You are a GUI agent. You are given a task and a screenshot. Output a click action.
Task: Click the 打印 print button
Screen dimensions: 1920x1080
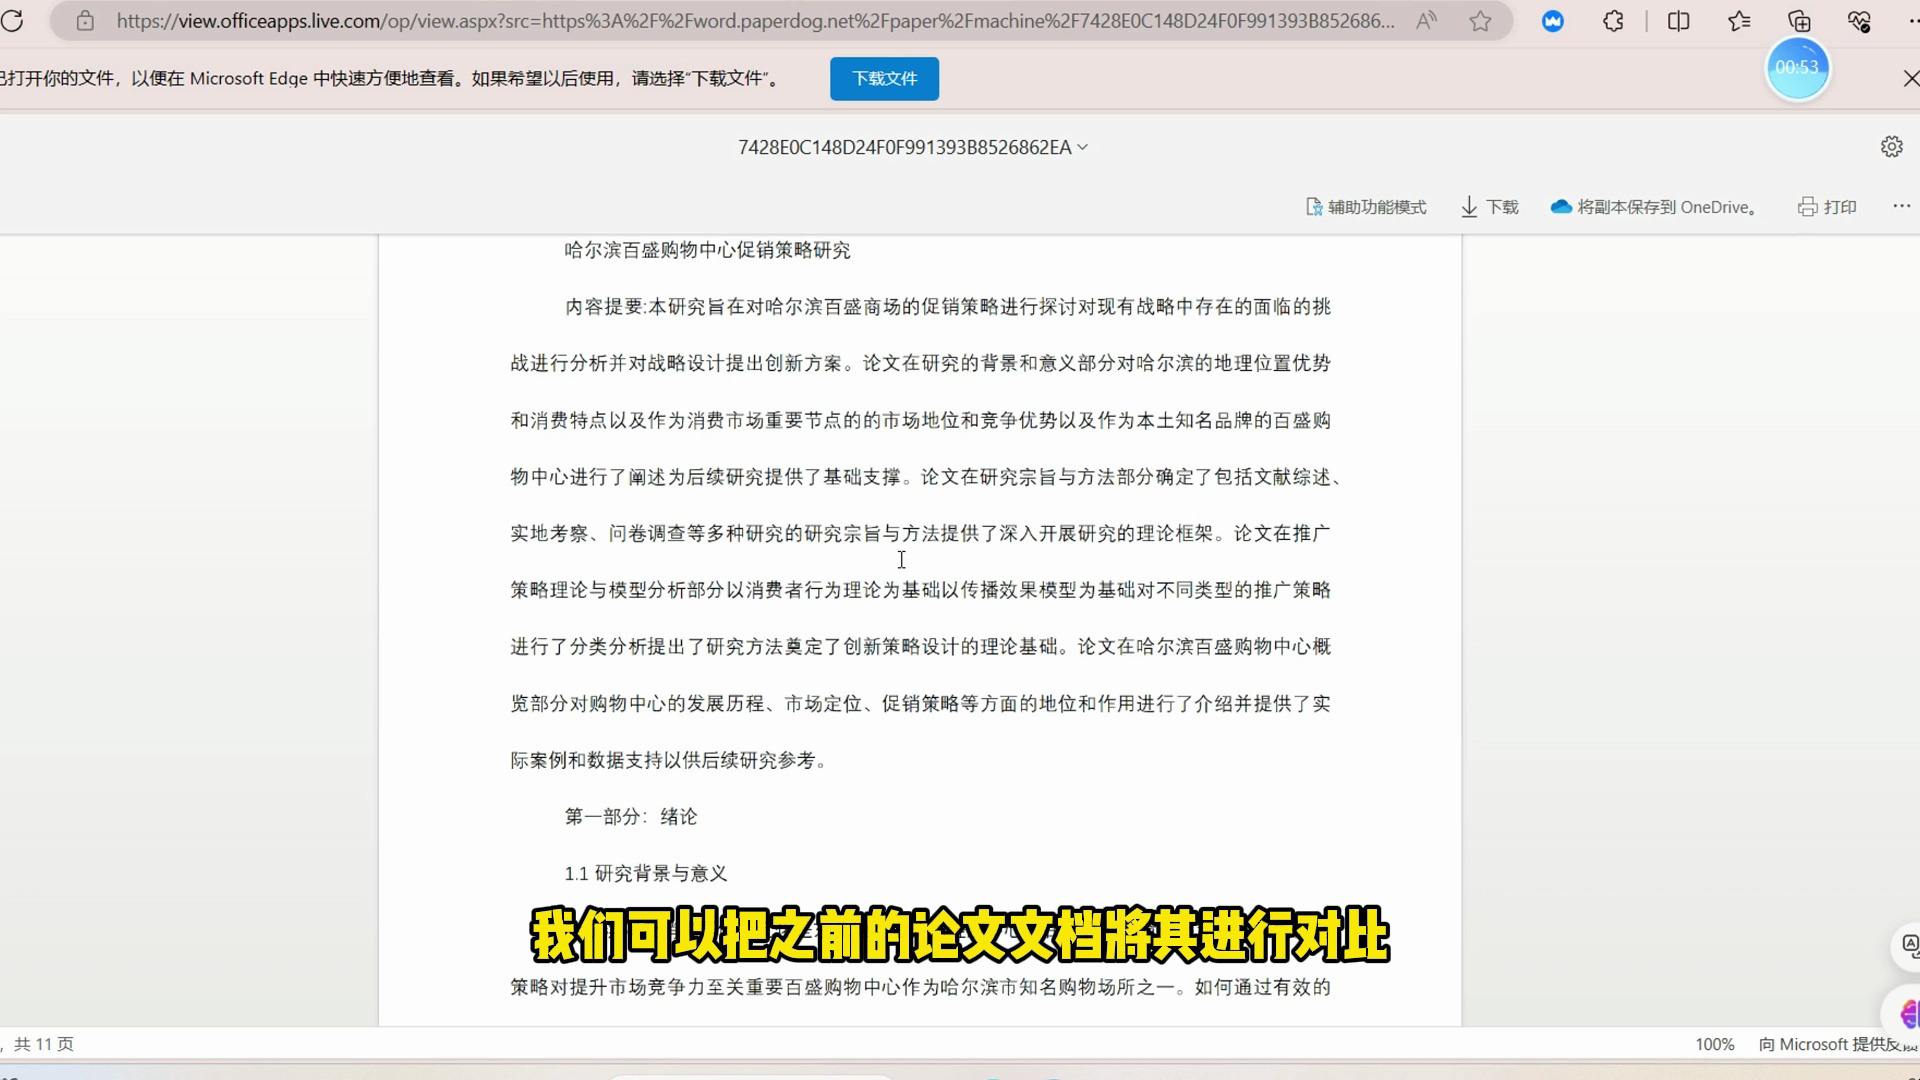[1827, 207]
